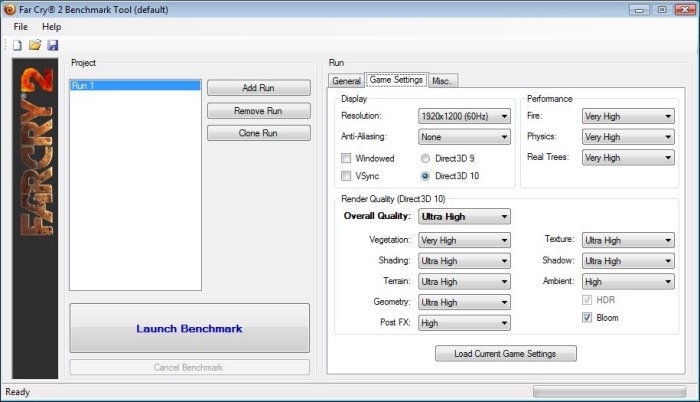This screenshot has width=700, height=402.
Task: Click the Open project folder icon
Action: 35,45
